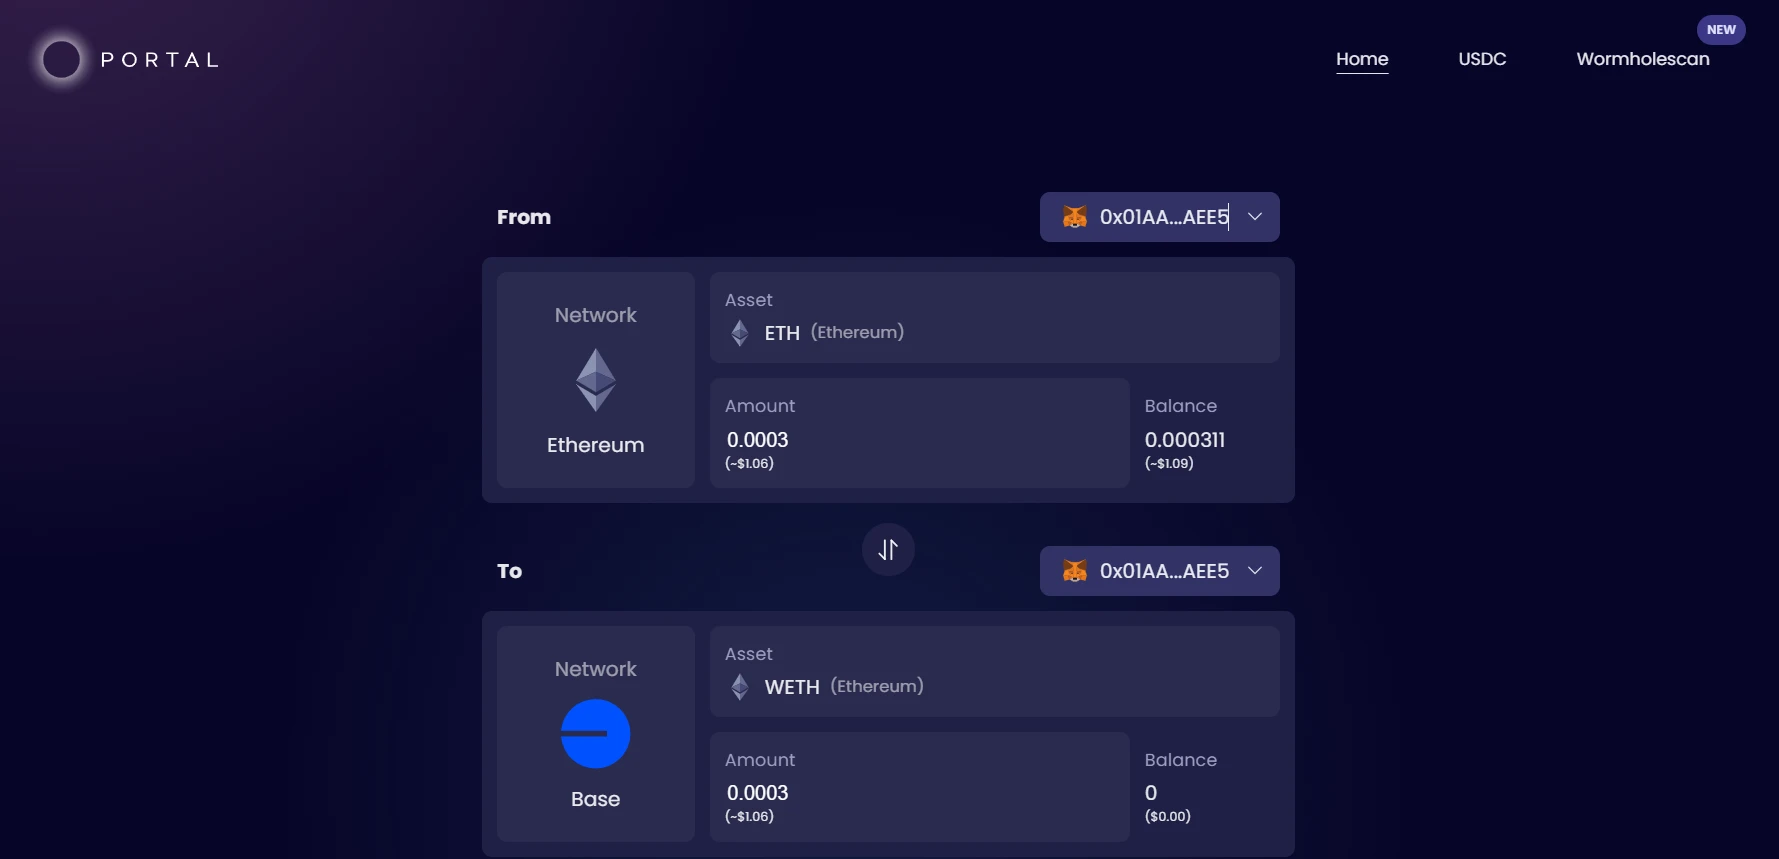The height and width of the screenshot is (859, 1779).
Task: Click the Ethereum diamond network icon
Action: point(596,380)
